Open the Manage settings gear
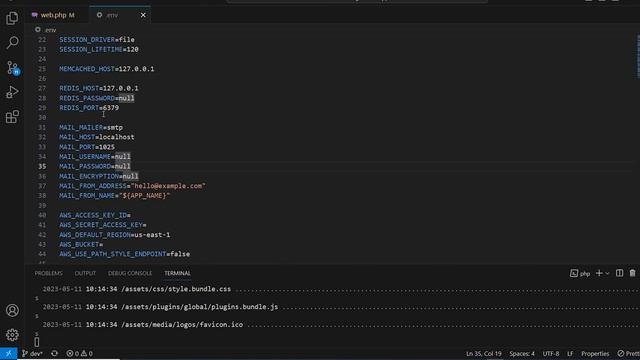 [12, 335]
